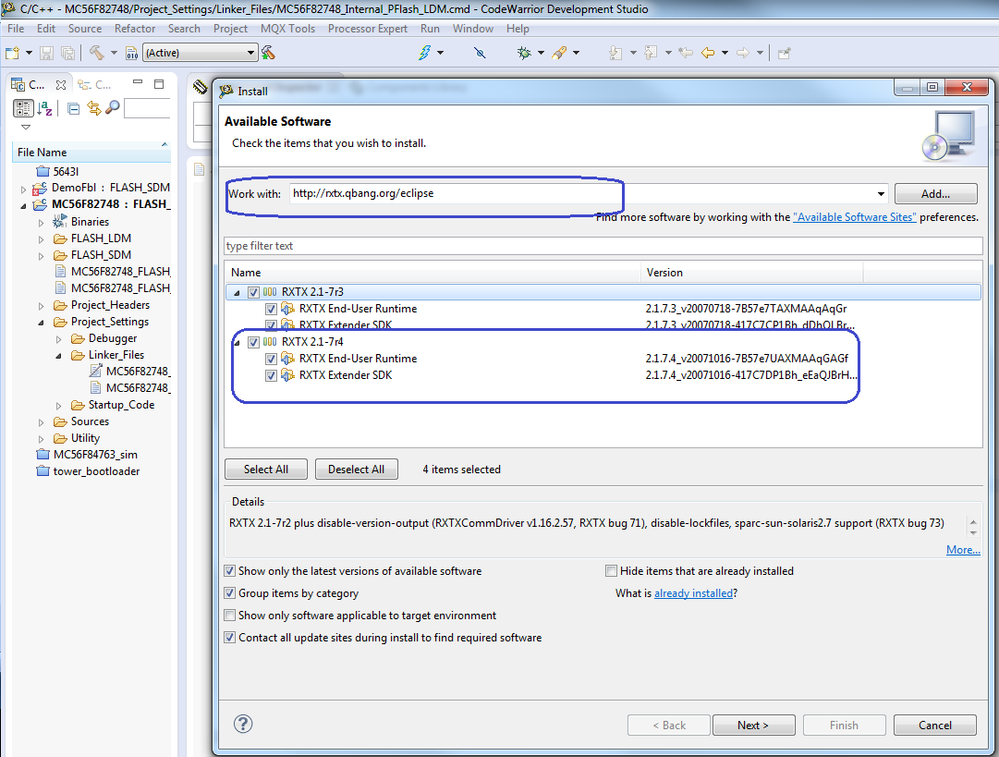Open the File menu
Screen dimensions: 999x757
pos(16,29)
